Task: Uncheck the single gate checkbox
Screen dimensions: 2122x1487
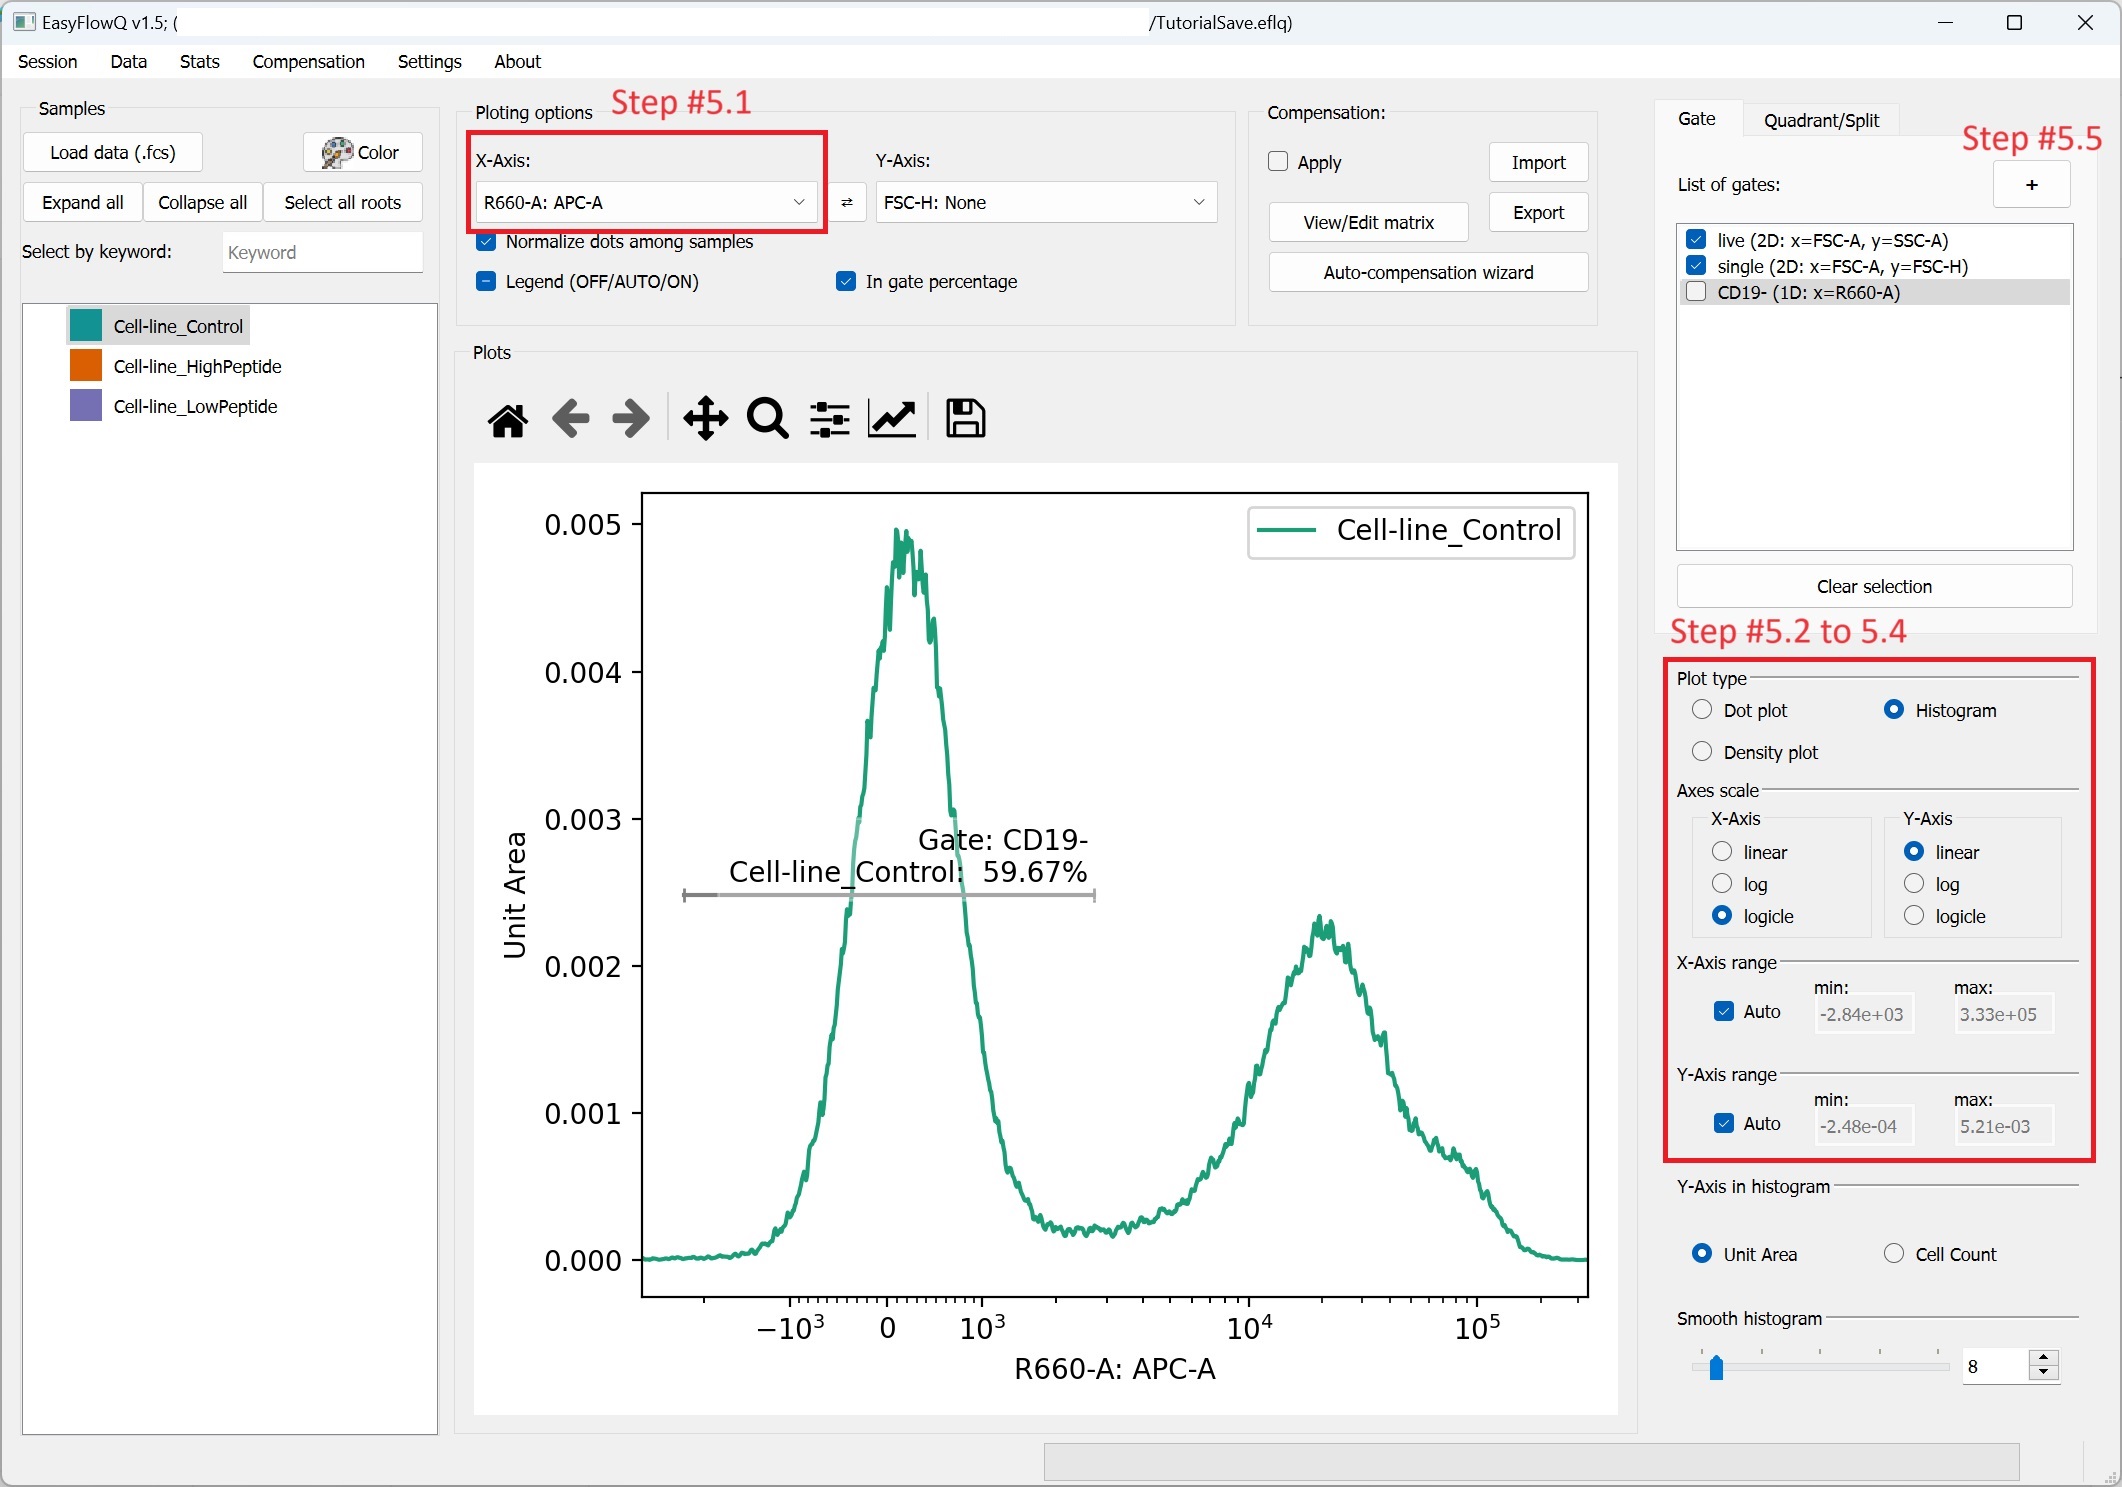Action: pos(1696,266)
